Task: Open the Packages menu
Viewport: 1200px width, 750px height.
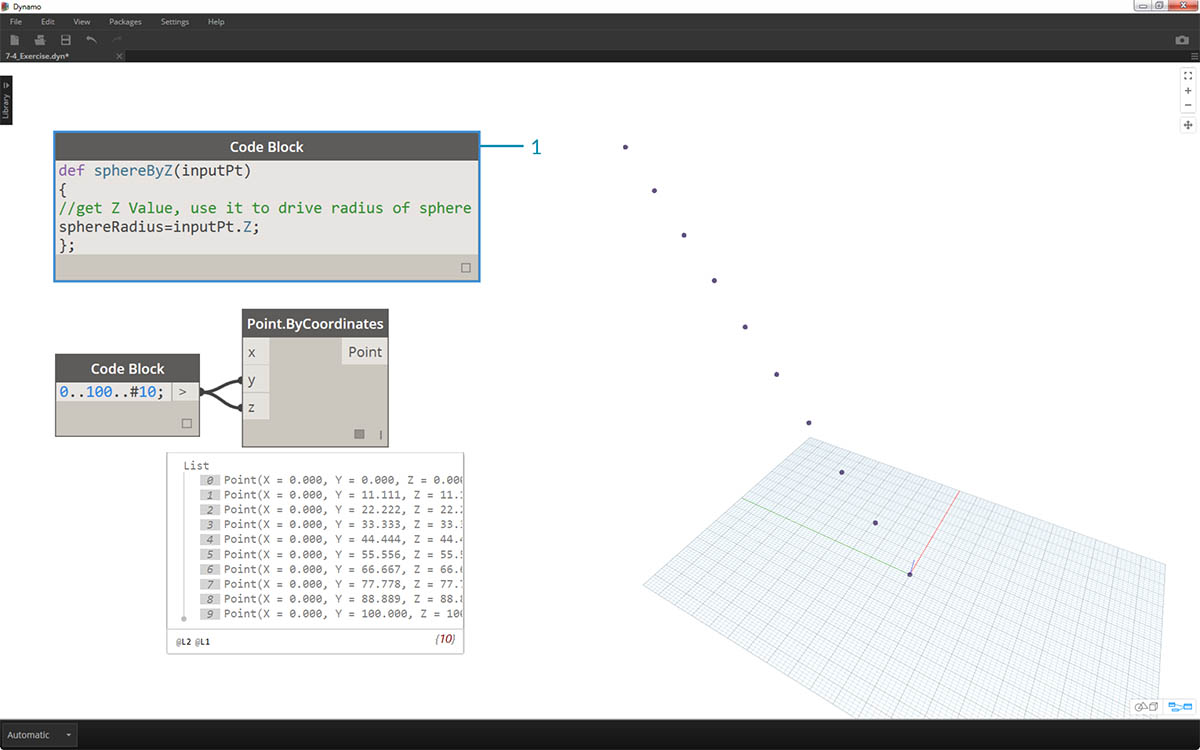Action: click(x=125, y=21)
